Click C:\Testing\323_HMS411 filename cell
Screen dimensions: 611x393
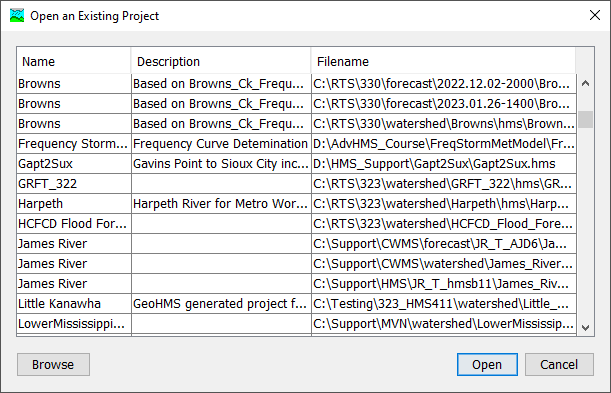click(x=444, y=303)
